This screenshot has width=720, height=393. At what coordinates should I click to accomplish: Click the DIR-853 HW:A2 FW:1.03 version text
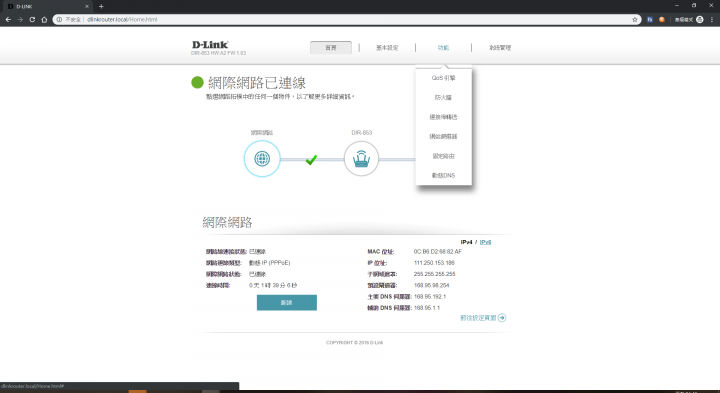coord(219,53)
